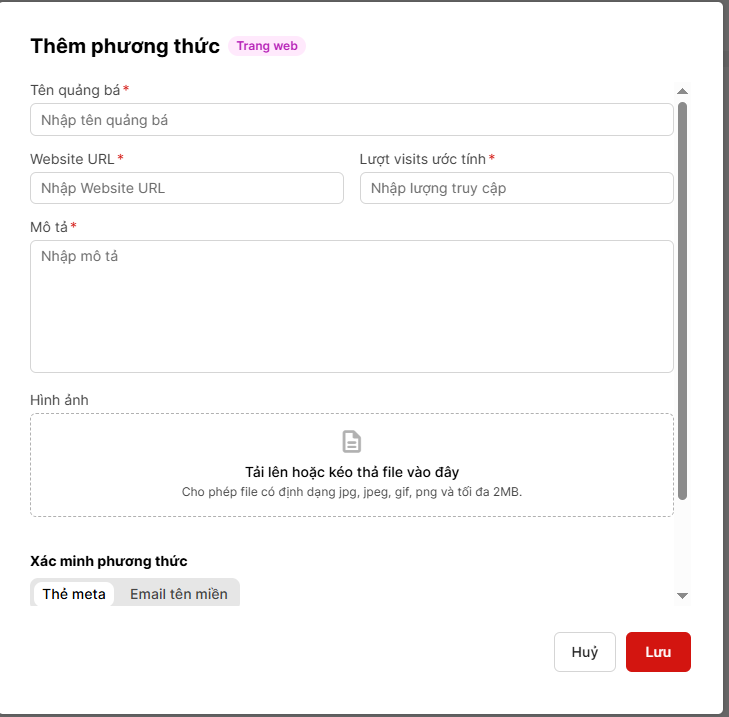Click the Tên quảng bá label
Image resolution: width=729 pixels, height=717 pixels.
pos(75,90)
